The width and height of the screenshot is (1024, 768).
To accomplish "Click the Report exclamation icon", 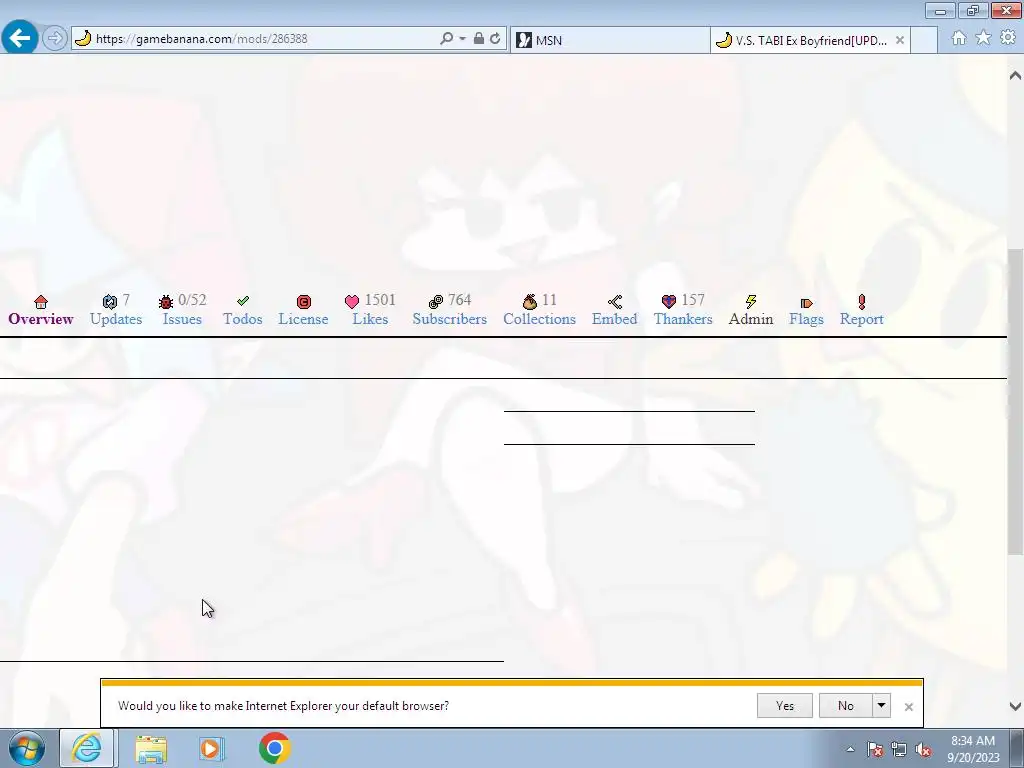I will click(x=862, y=302).
